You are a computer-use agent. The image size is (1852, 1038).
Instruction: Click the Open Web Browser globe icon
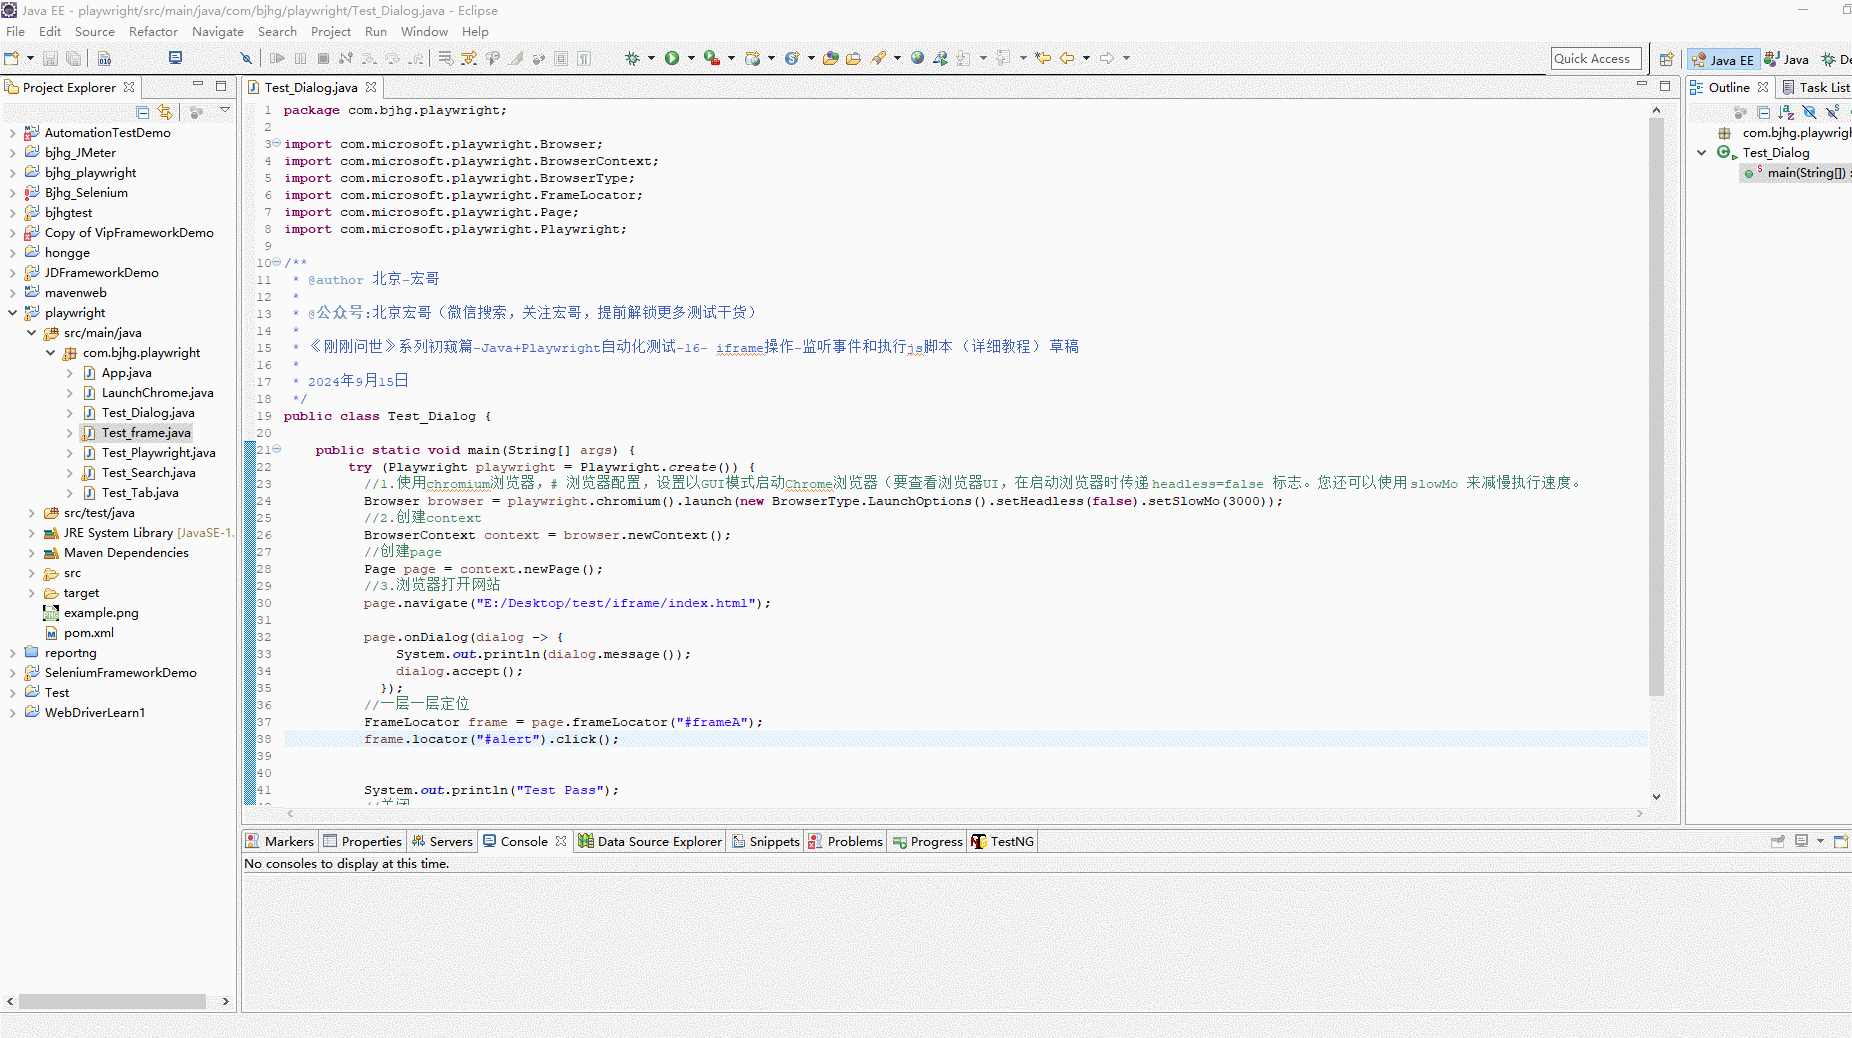pyautogui.click(x=917, y=58)
